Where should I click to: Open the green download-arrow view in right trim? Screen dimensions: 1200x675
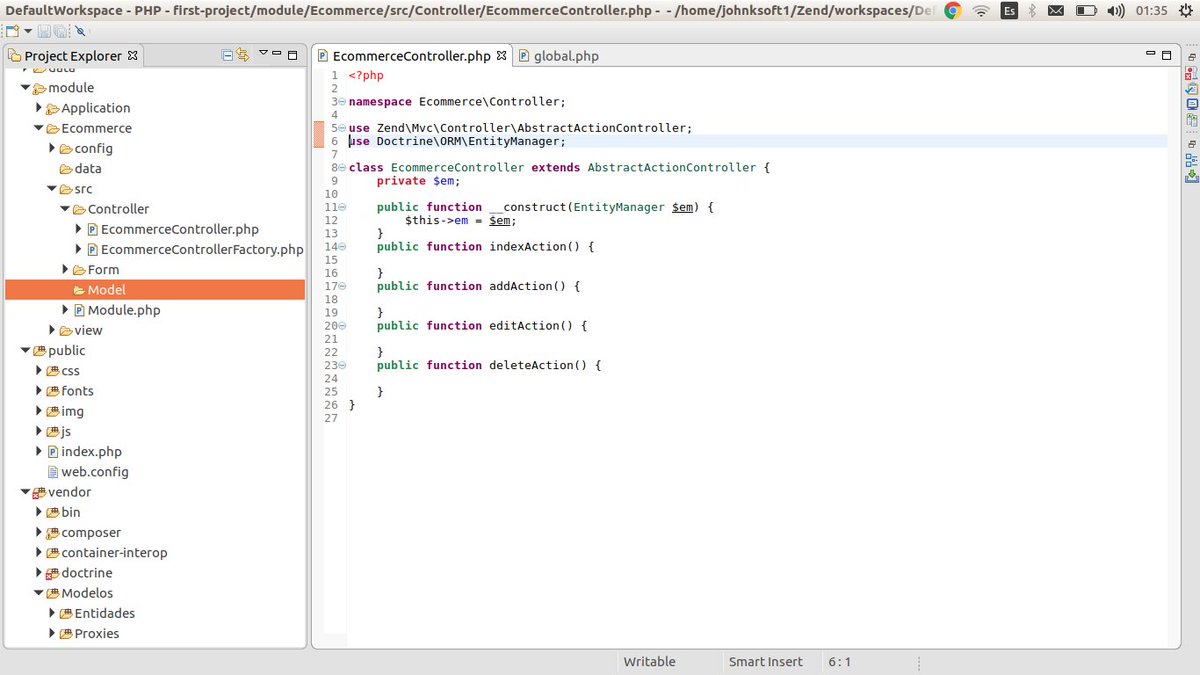click(1192, 176)
